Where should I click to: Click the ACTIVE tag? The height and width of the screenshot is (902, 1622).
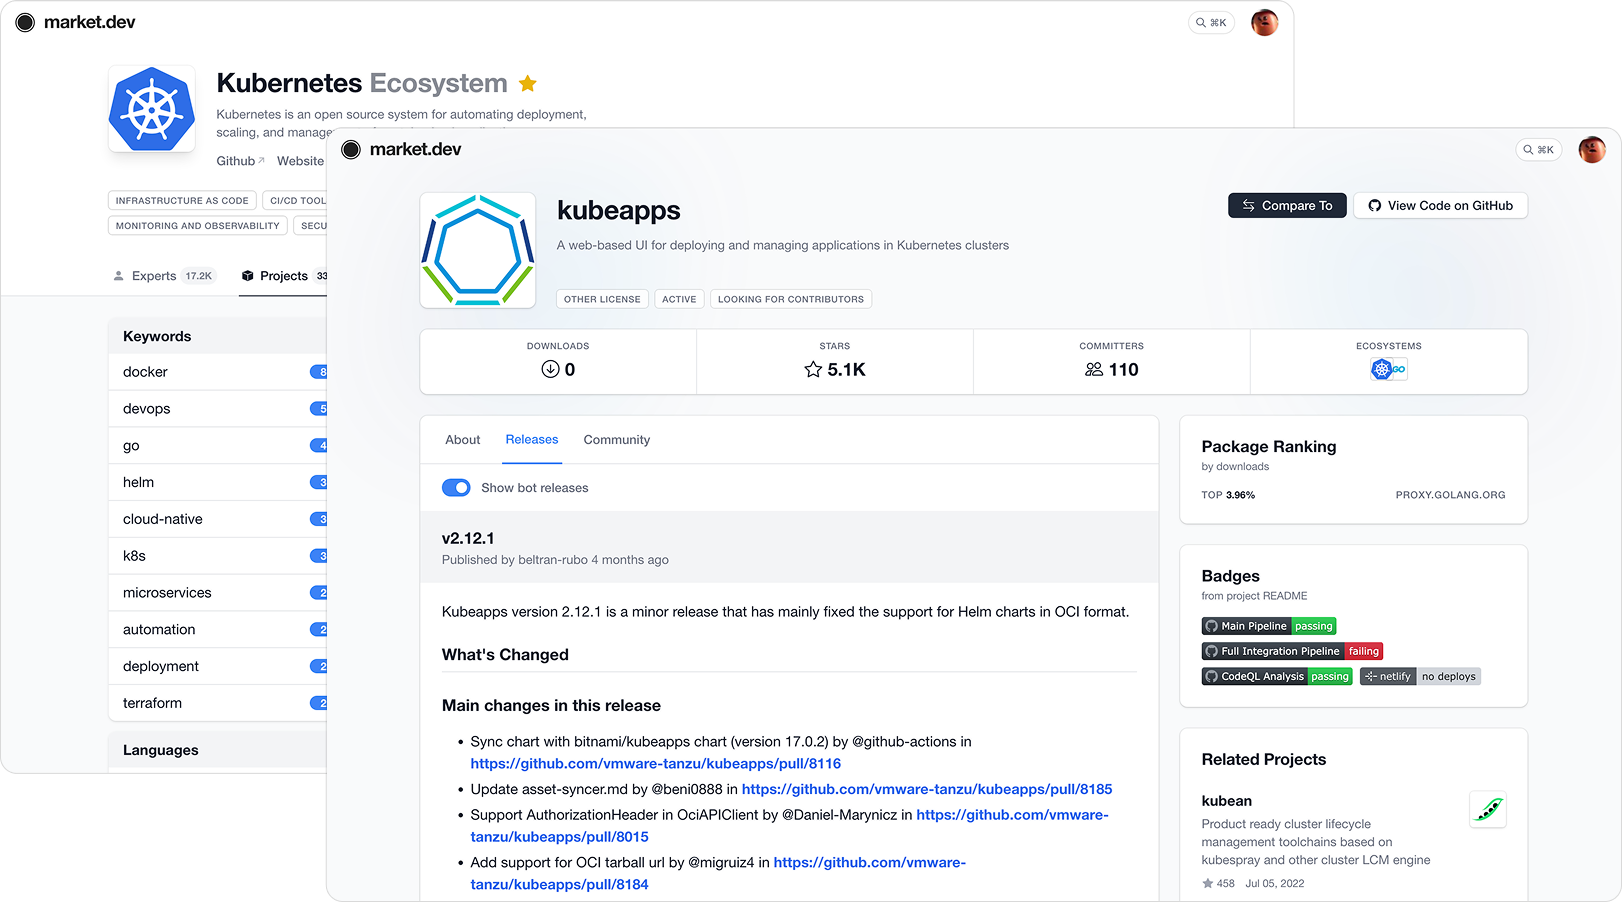[x=679, y=299]
